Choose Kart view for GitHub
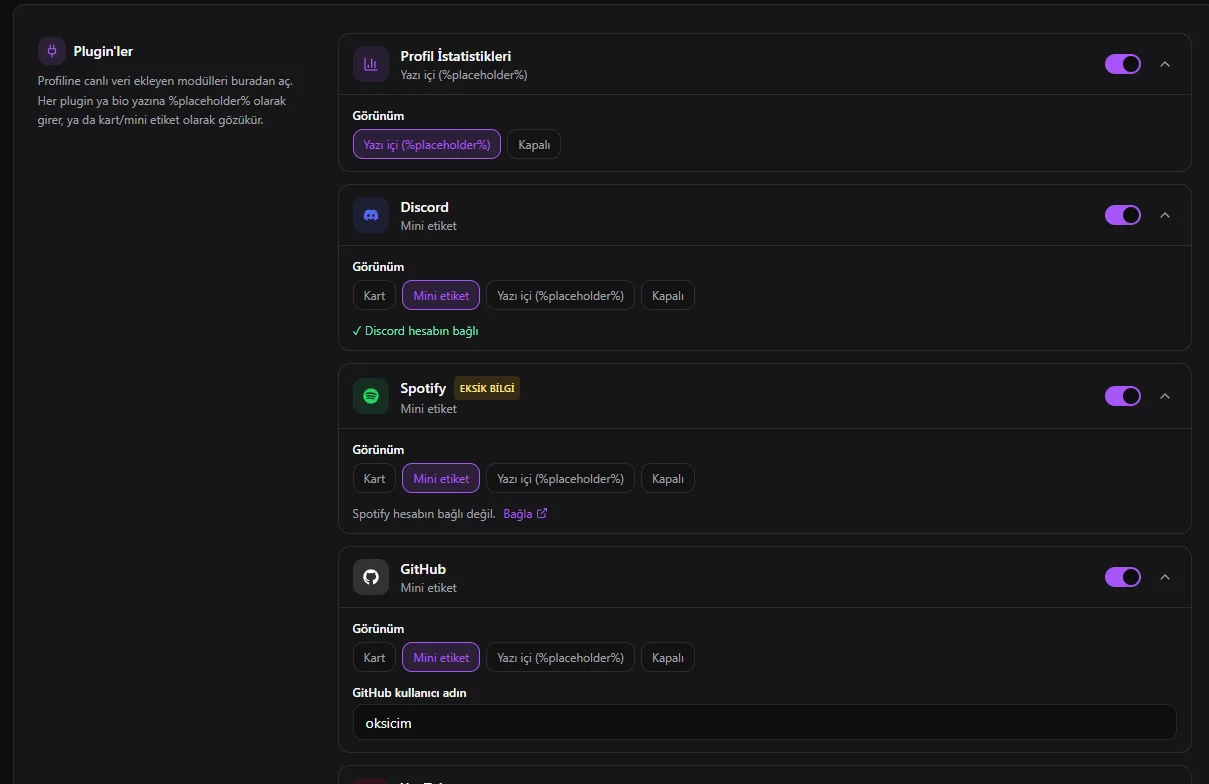The image size is (1209, 784). click(x=374, y=657)
